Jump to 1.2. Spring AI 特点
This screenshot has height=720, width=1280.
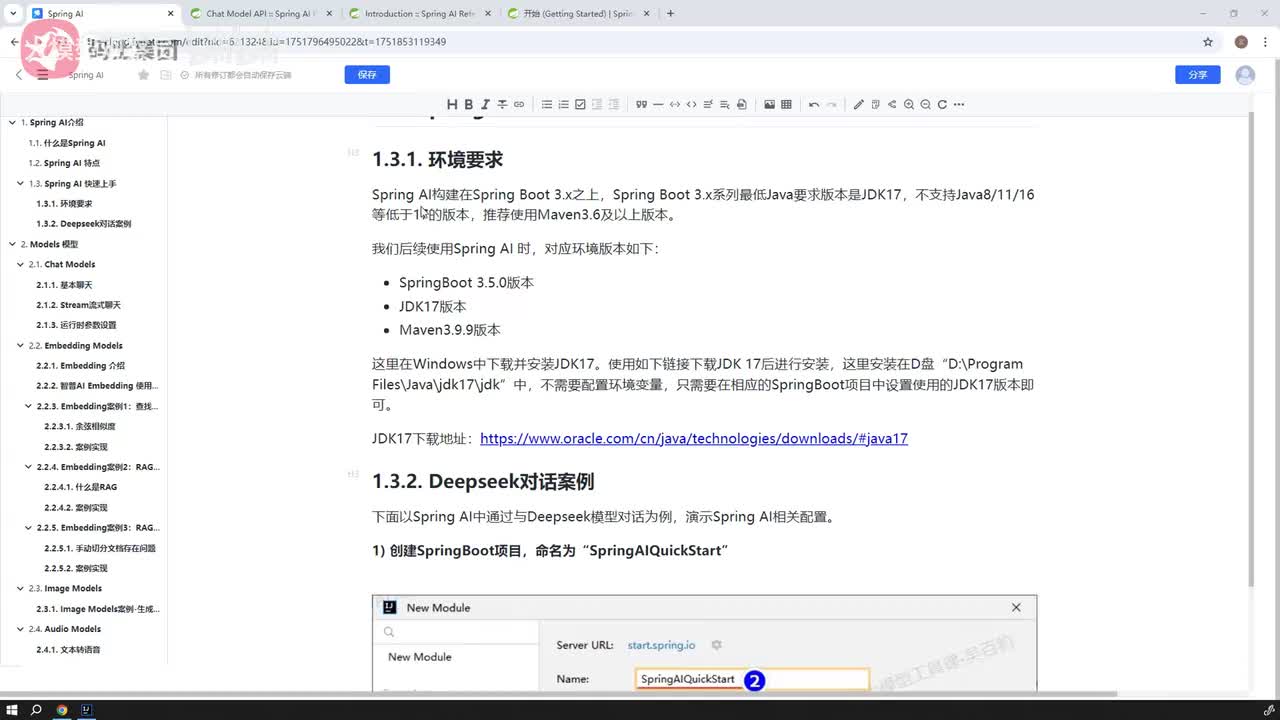[64, 163]
